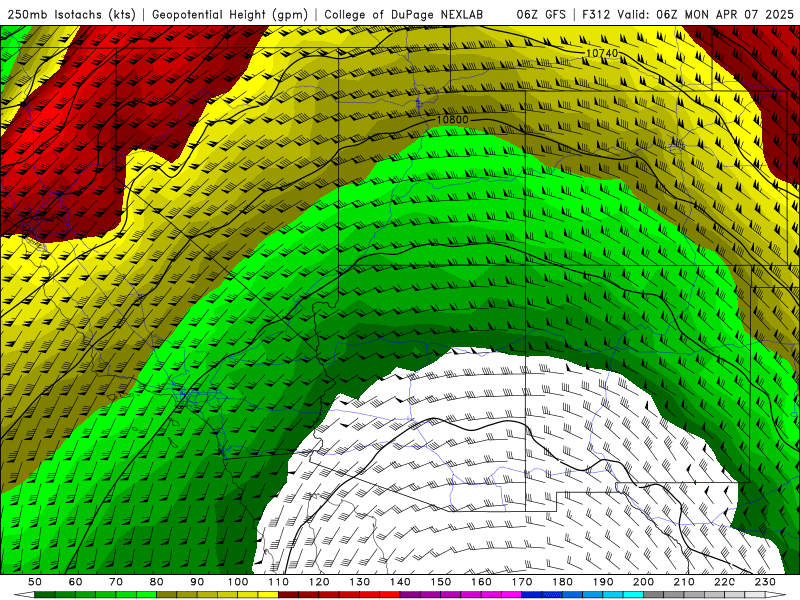Click the 190 value on the color scale
The height and width of the screenshot is (600, 800).
click(603, 582)
